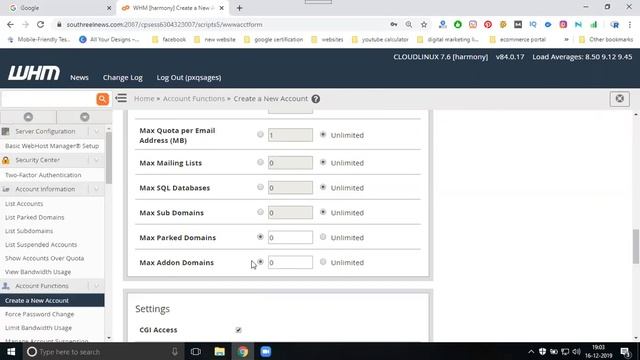Open the News menu item
The image size is (640, 360).
79,78
